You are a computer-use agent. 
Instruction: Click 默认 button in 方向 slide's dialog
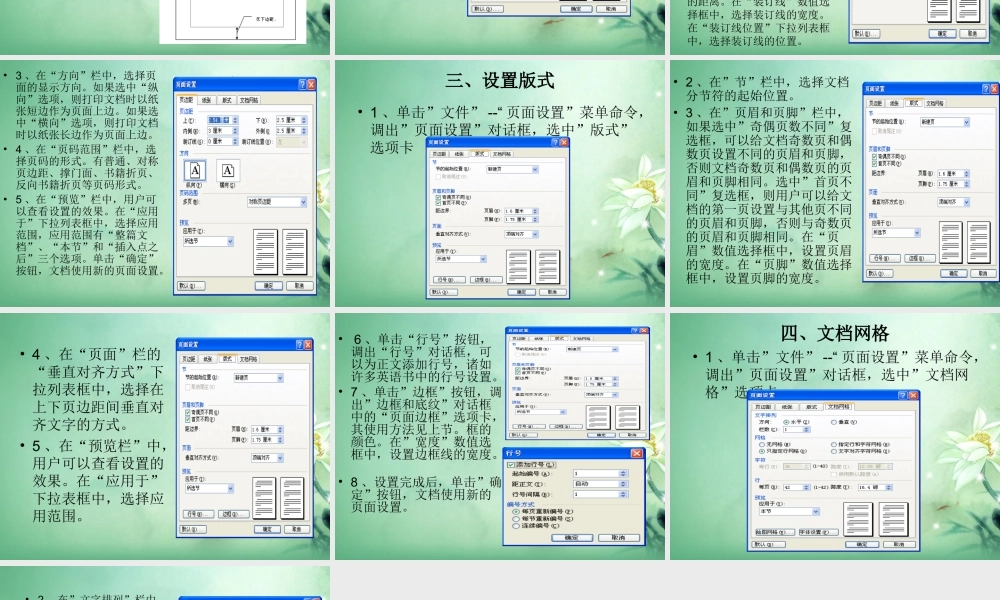pyautogui.click(x=191, y=286)
